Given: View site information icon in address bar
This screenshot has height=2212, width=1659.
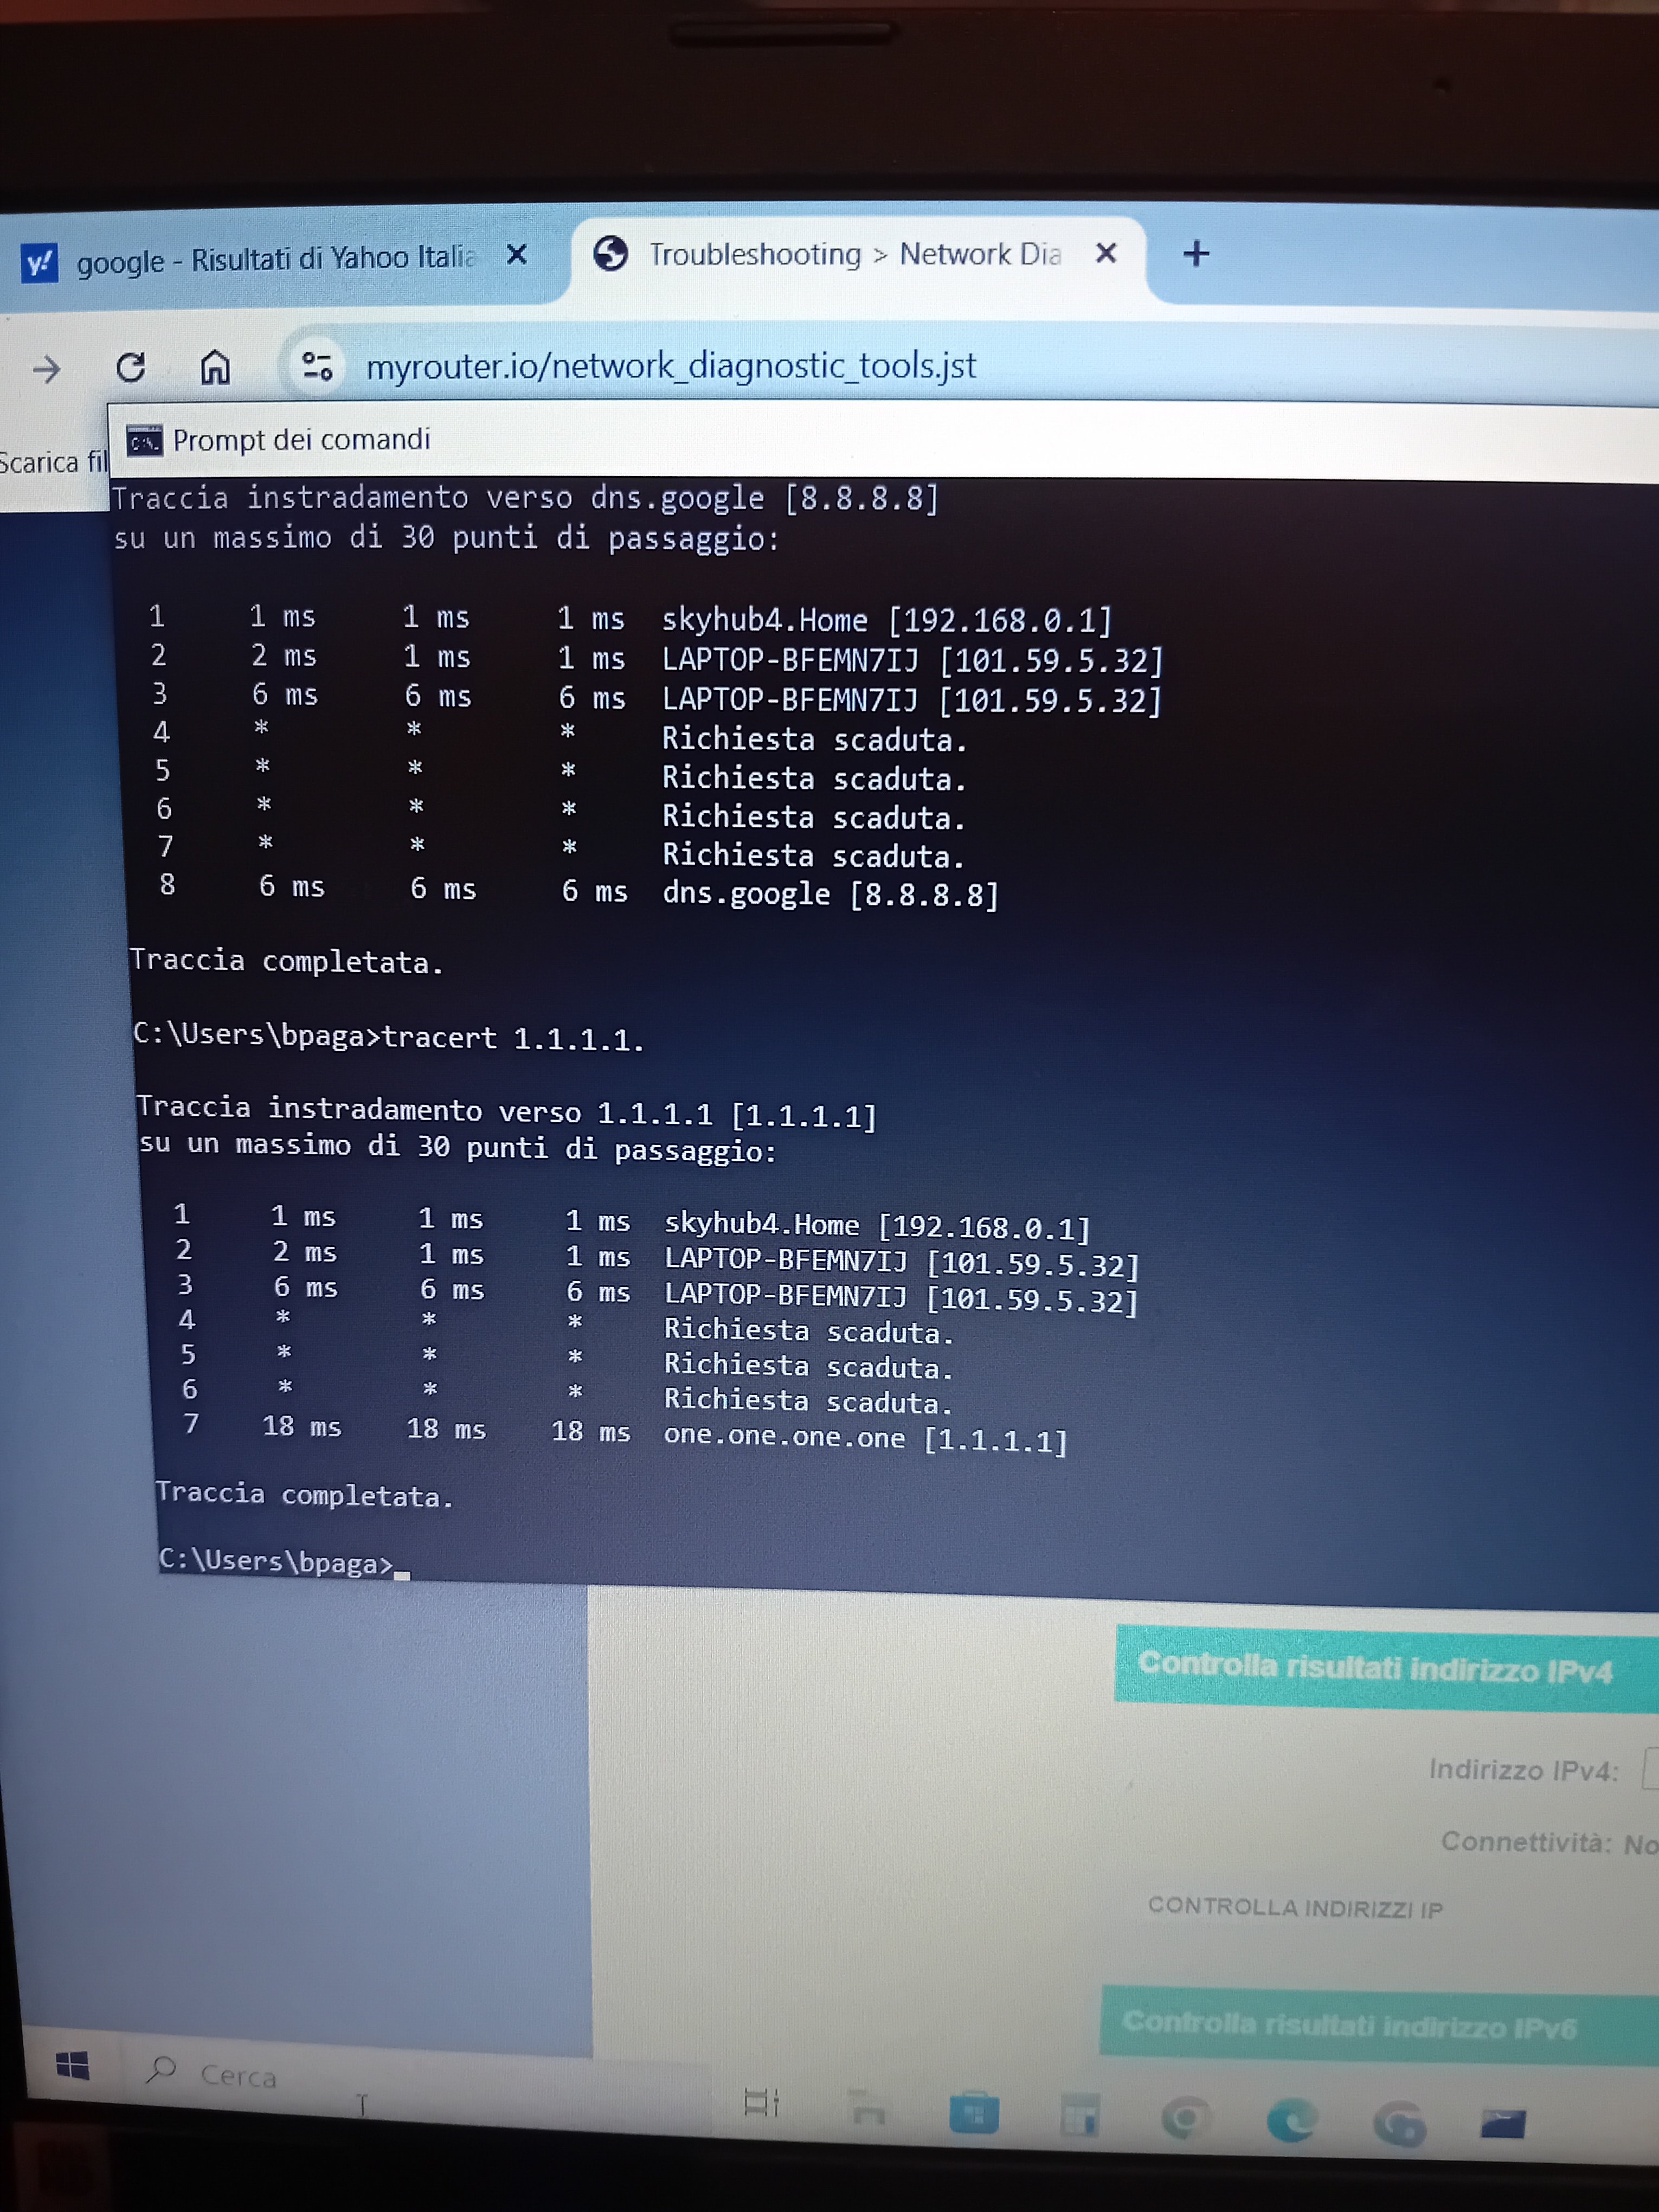Looking at the screenshot, I should coord(317,366).
